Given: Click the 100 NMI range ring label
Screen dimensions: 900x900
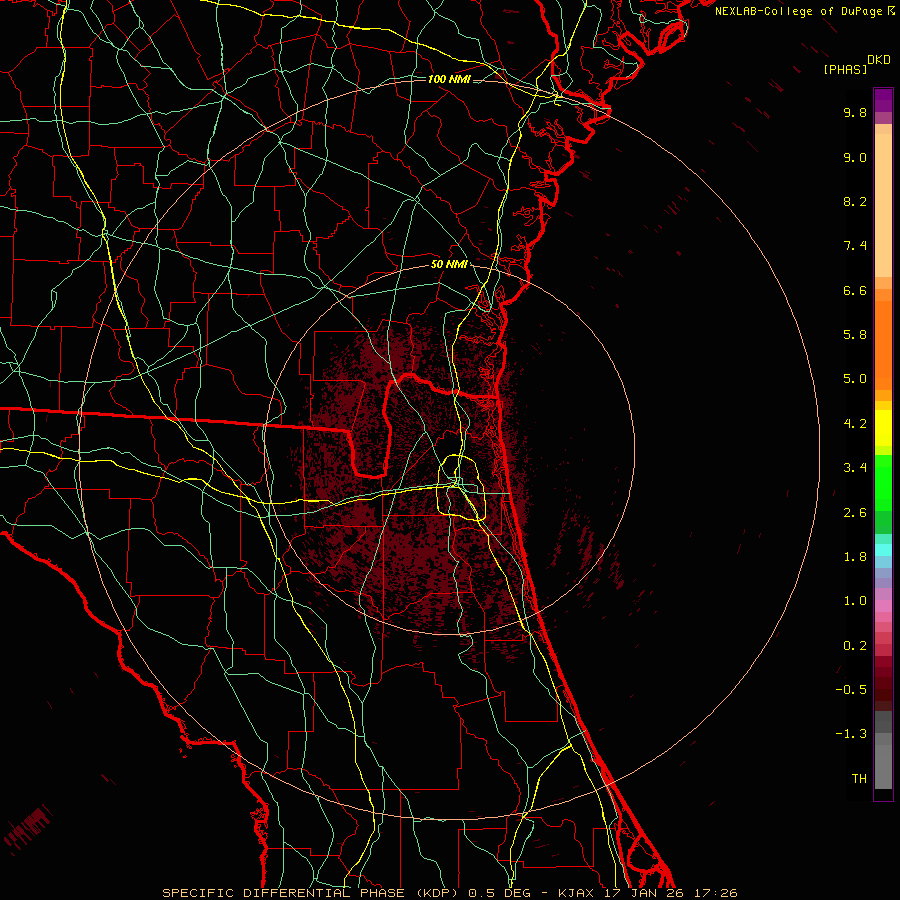Looking at the screenshot, I should pyautogui.click(x=449, y=79).
